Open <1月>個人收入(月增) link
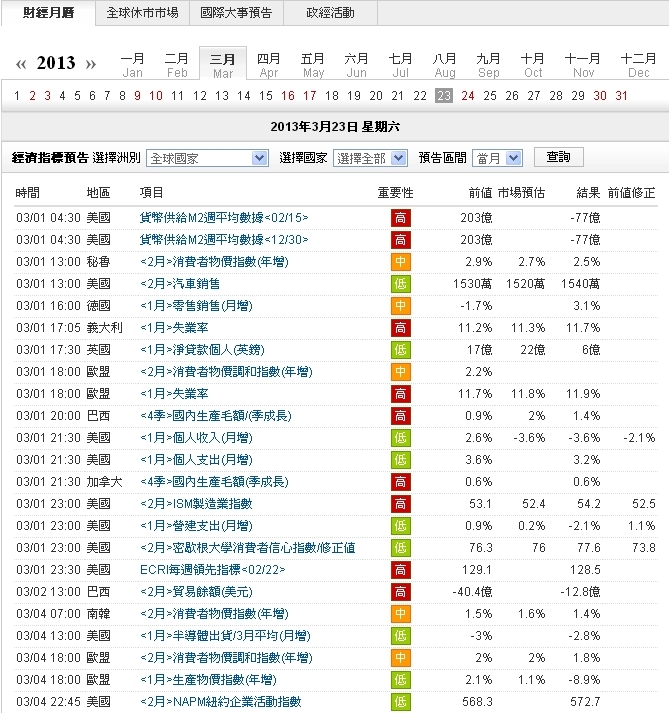This screenshot has height=713, width=669. coord(196,438)
